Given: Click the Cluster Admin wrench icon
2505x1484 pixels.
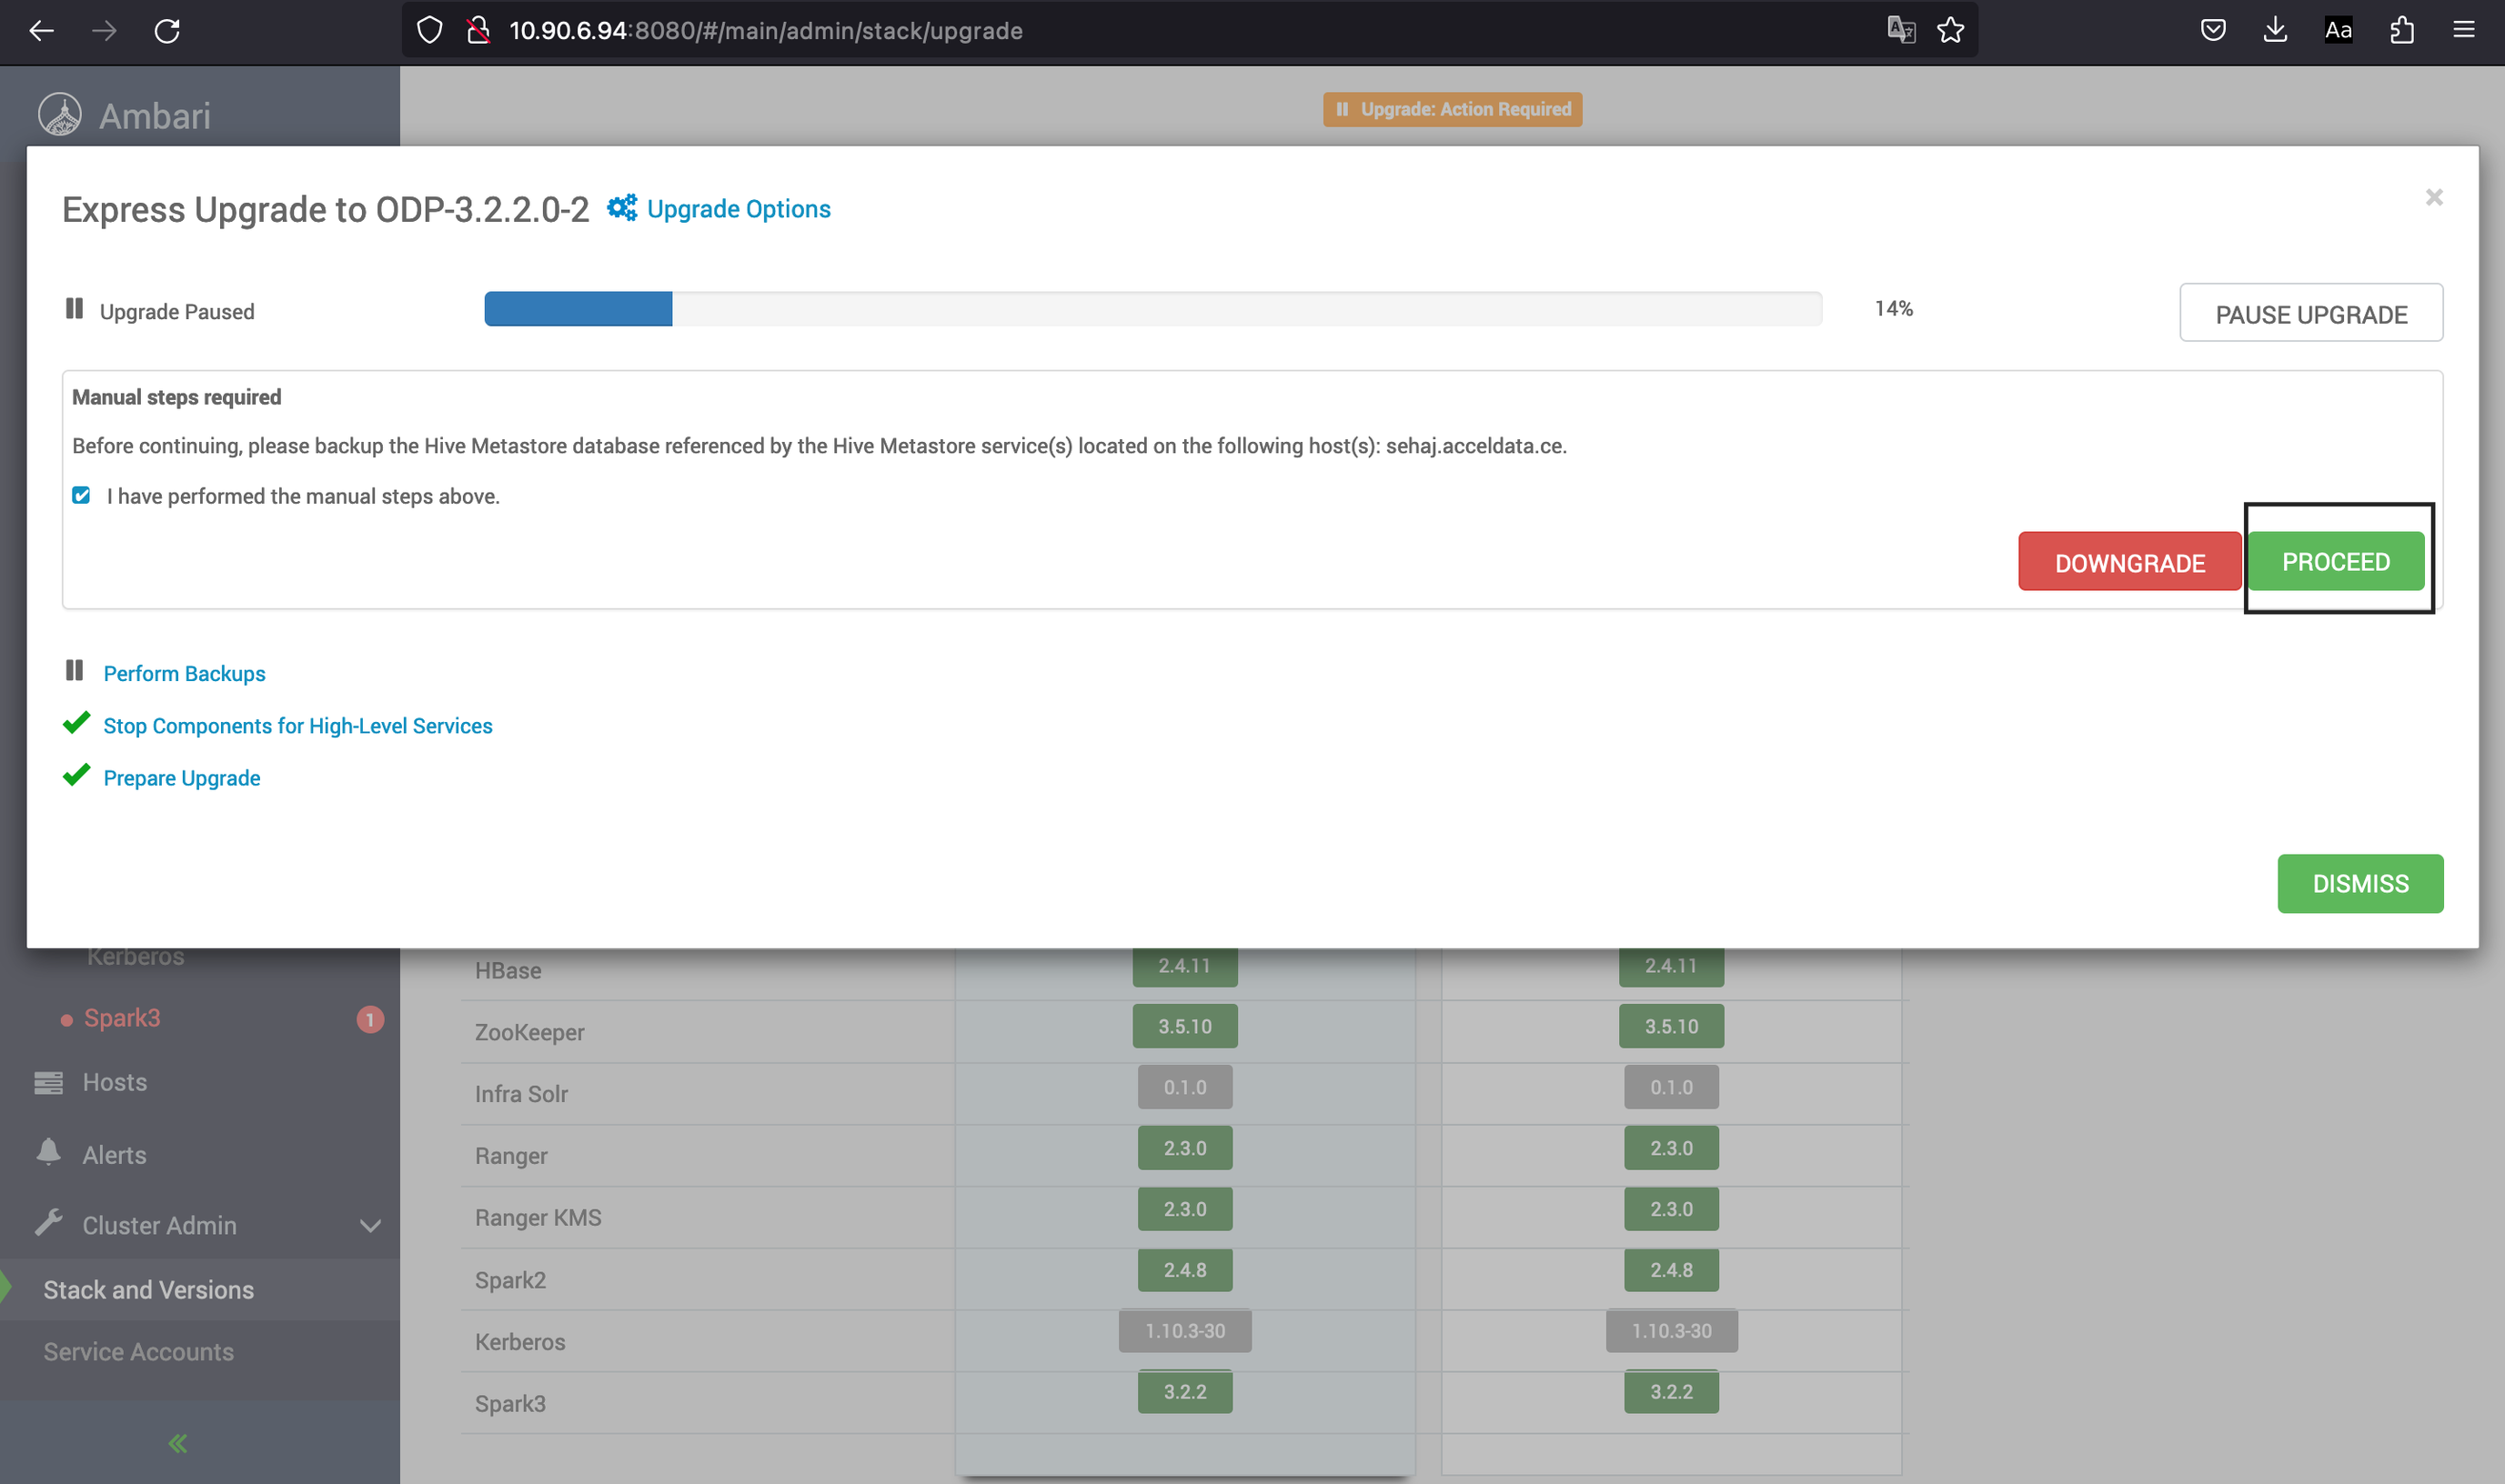Looking at the screenshot, I should [x=48, y=1222].
